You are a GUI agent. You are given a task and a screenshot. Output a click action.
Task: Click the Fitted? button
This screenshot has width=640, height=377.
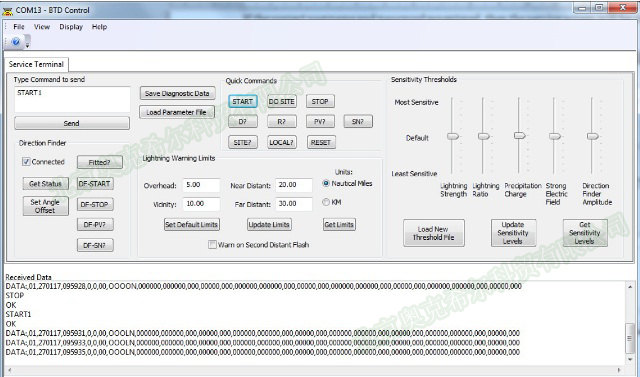100,162
